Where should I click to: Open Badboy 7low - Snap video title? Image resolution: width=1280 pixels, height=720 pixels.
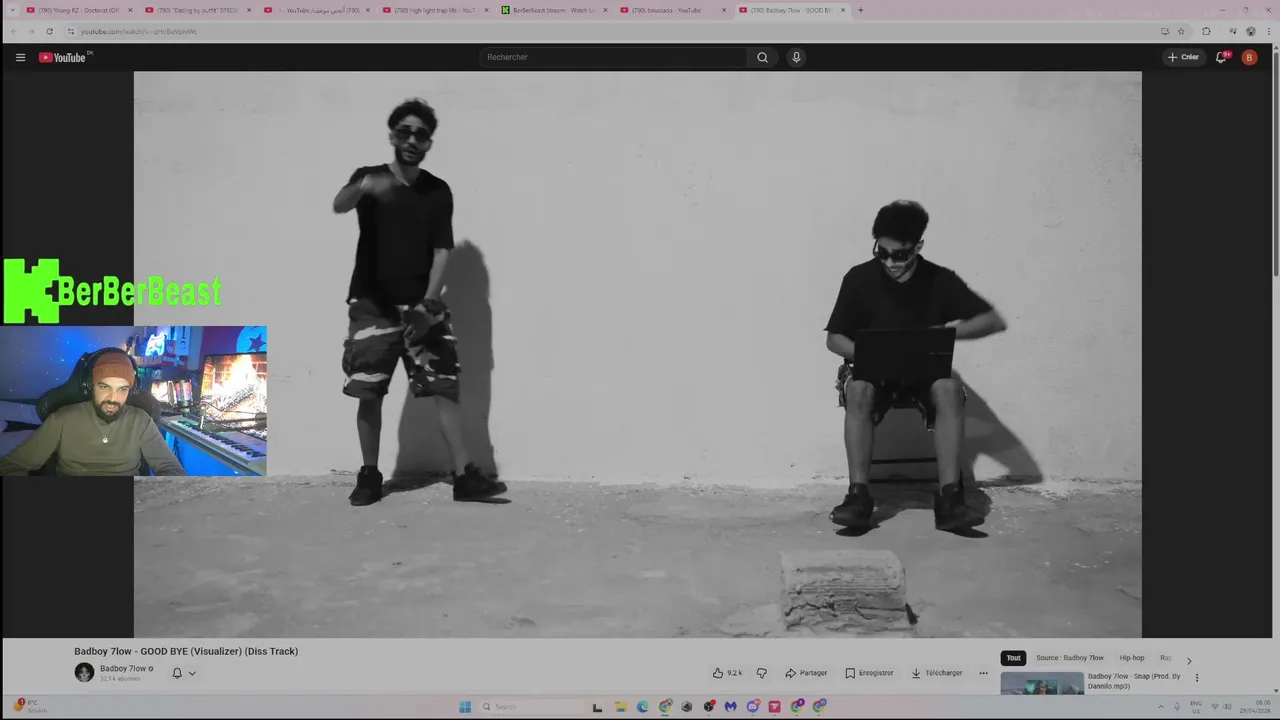click(1134, 681)
